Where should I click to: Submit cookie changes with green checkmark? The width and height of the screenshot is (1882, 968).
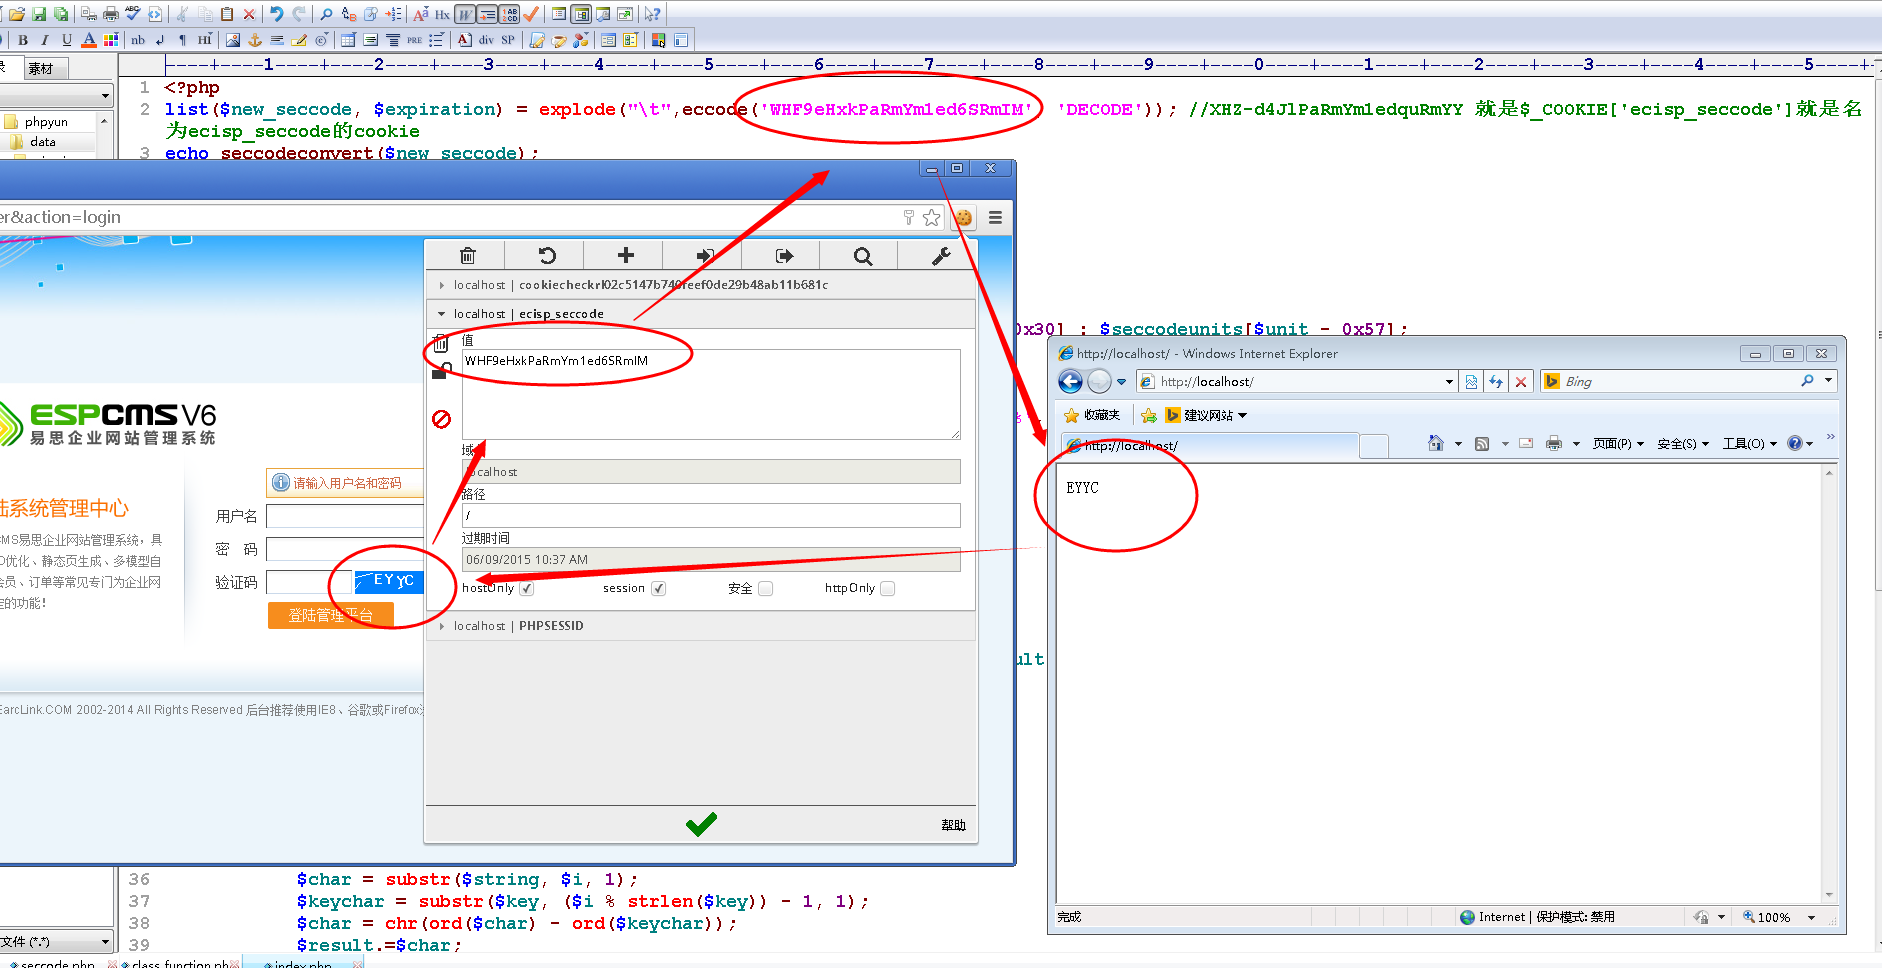701,824
